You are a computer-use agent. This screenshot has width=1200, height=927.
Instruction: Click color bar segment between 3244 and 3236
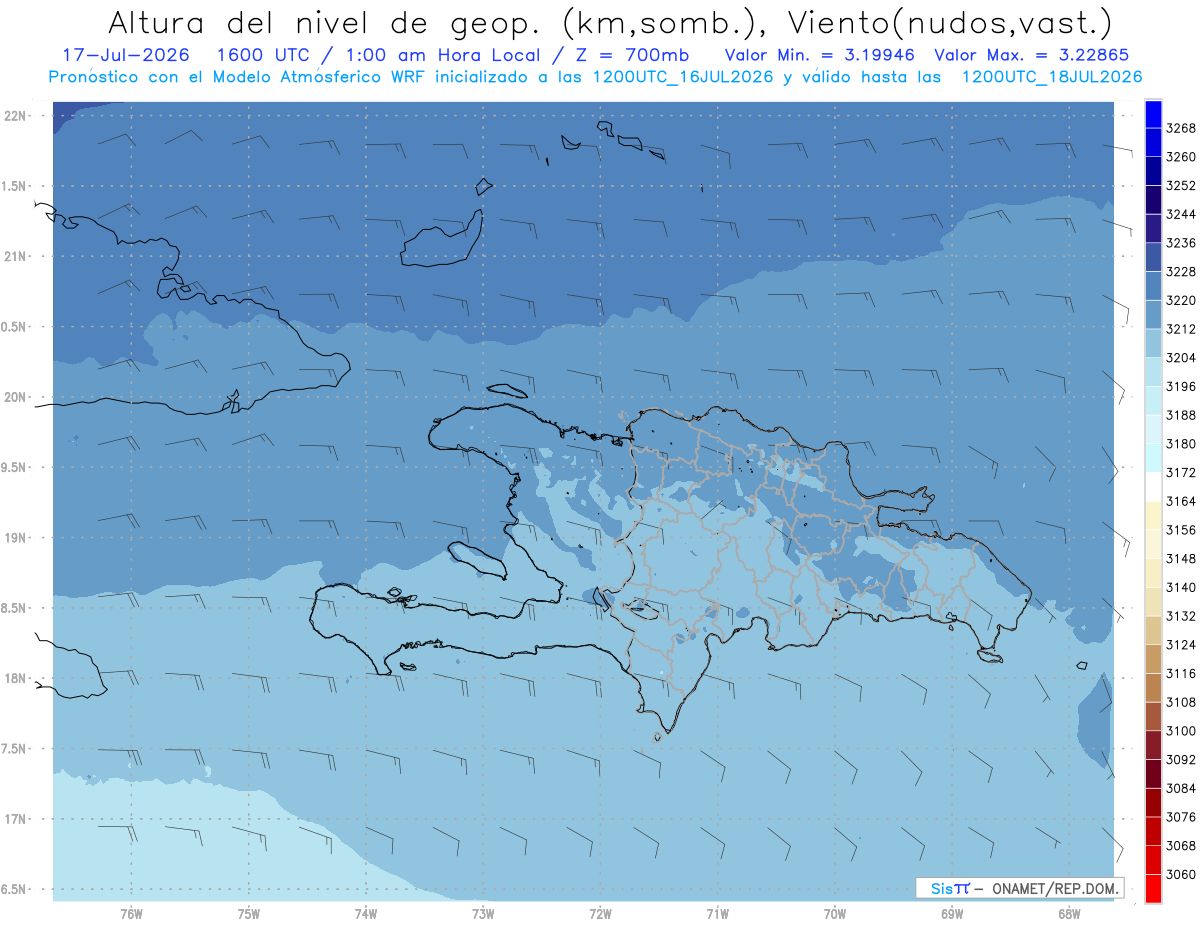coord(1153,229)
